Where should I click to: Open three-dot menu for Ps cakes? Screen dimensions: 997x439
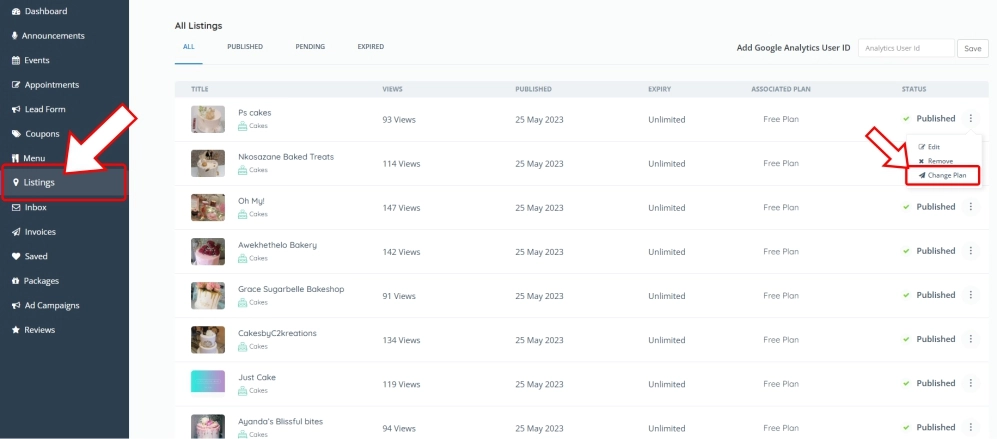(970, 119)
